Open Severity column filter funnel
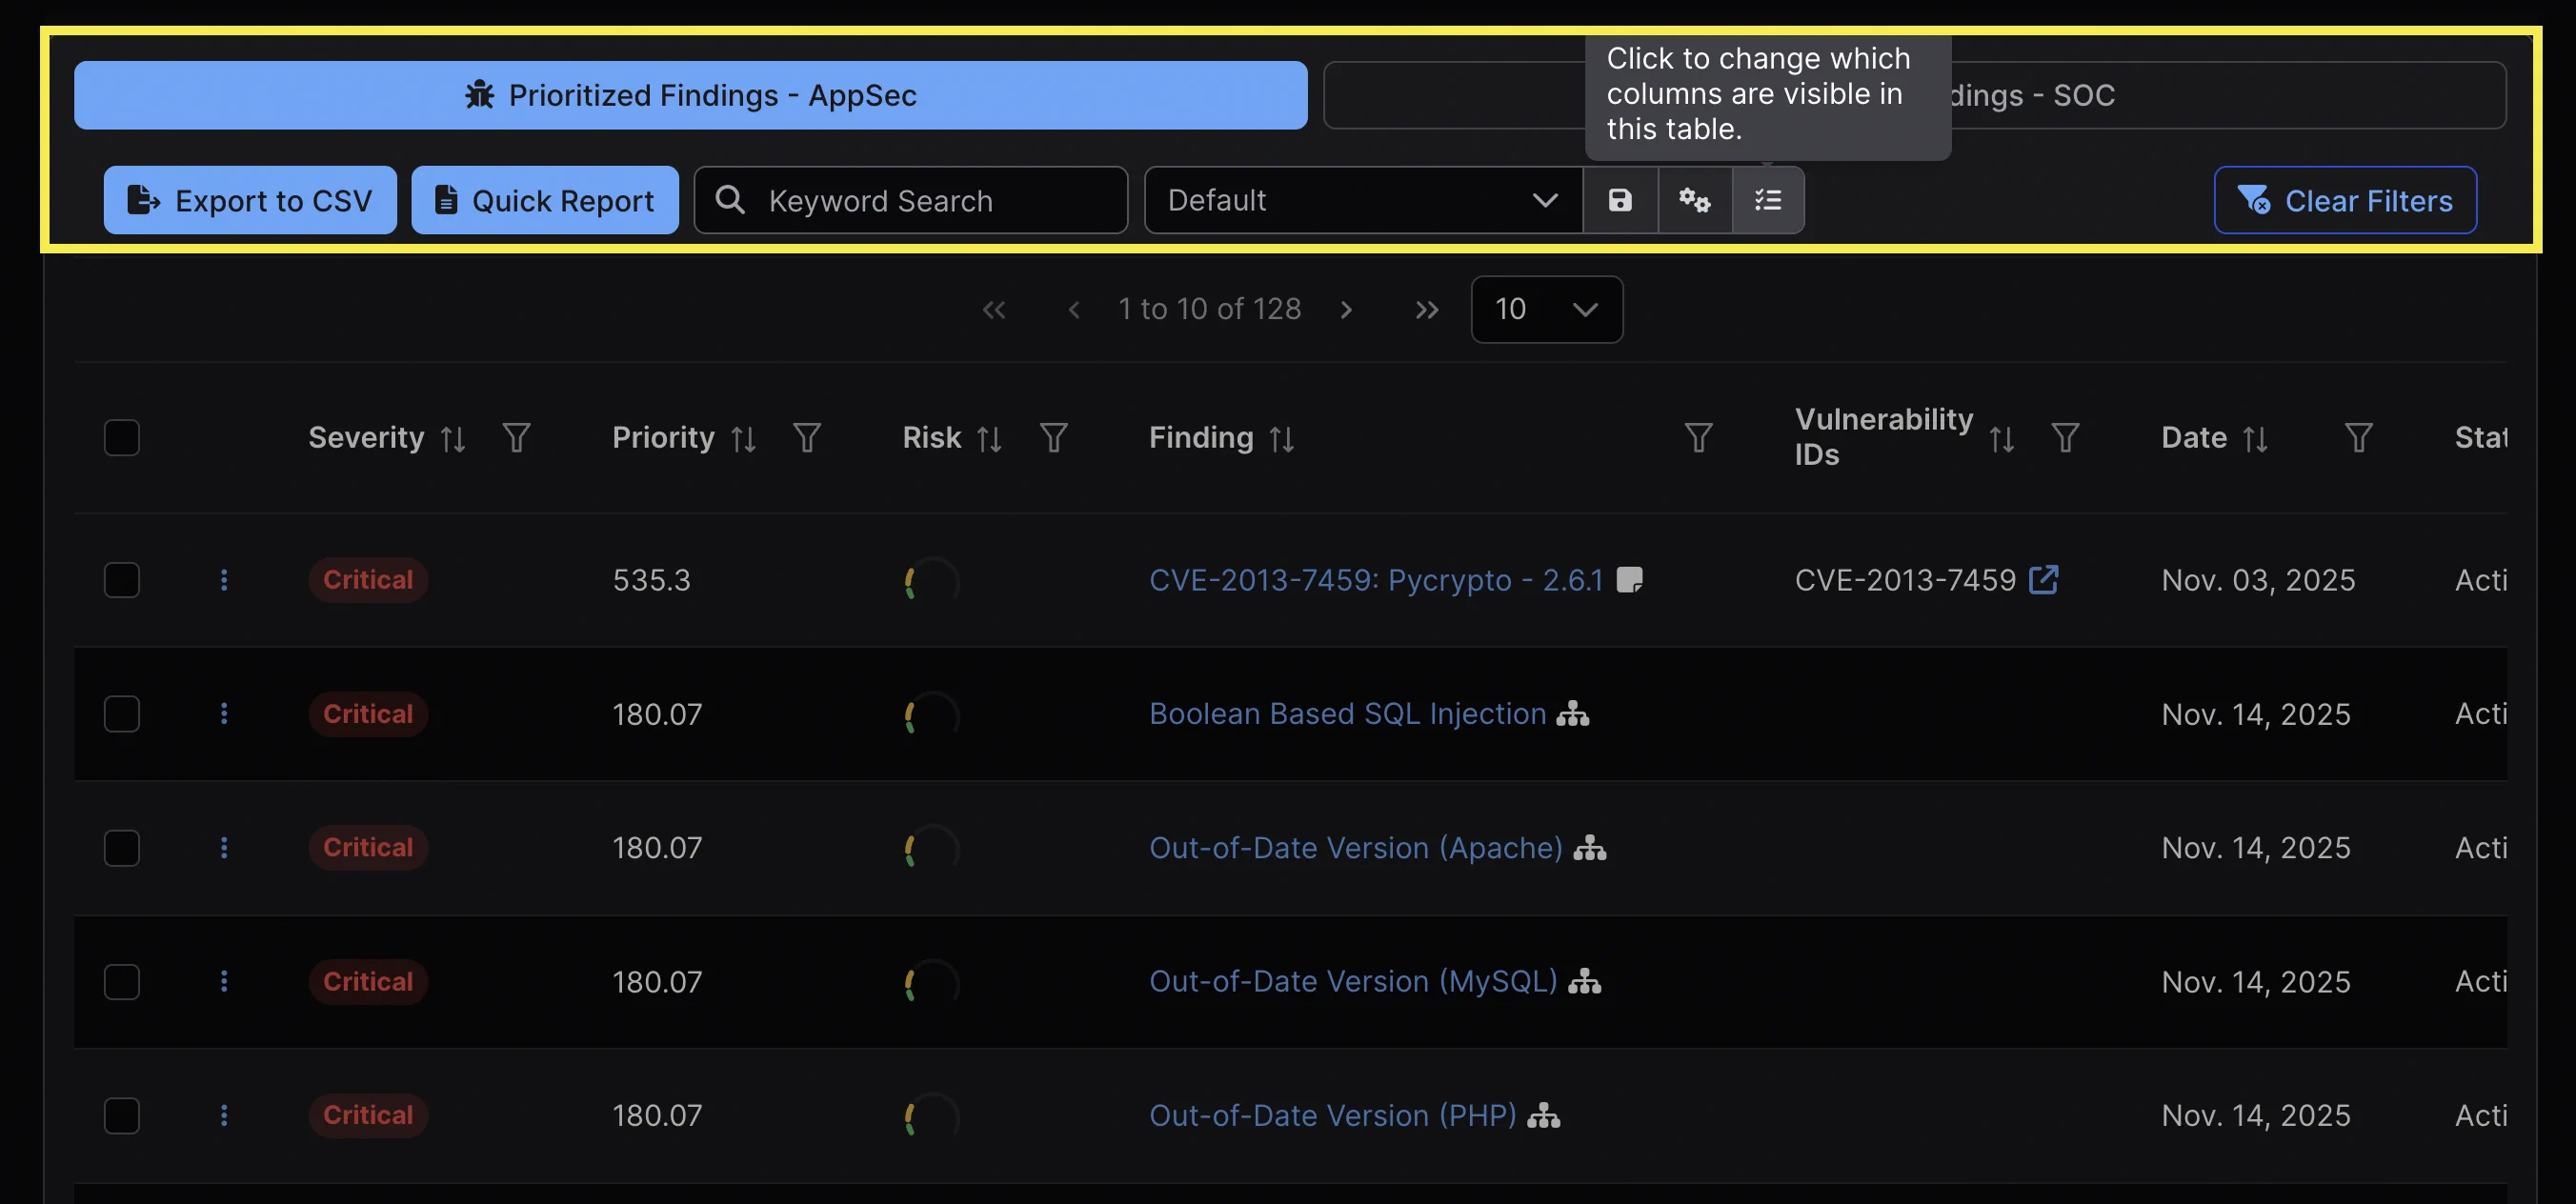2576x1204 pixels. [x=516, y=438]
